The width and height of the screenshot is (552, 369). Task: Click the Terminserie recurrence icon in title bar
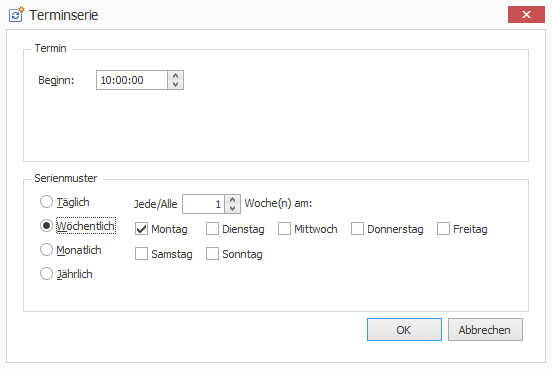[x=17, y=14]
